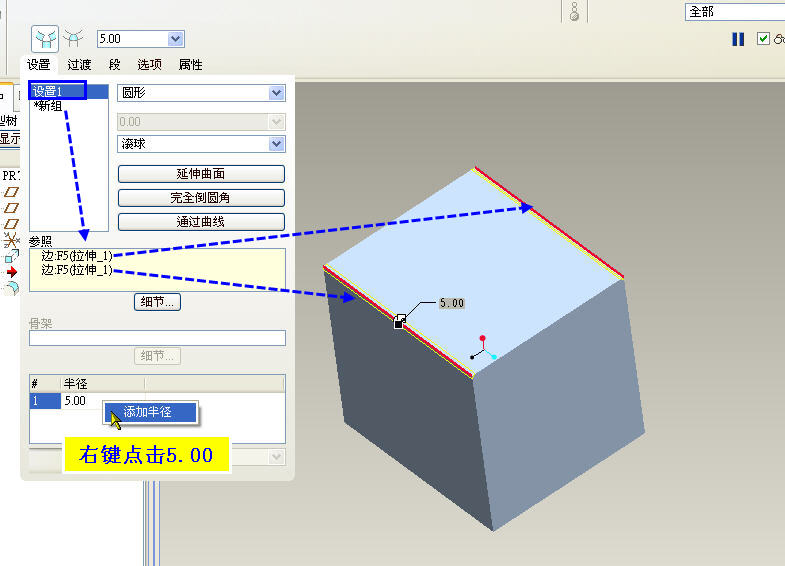Open the 过渡 tab
The width and height of the screenshot is (785, 566).
click(79, 65)
